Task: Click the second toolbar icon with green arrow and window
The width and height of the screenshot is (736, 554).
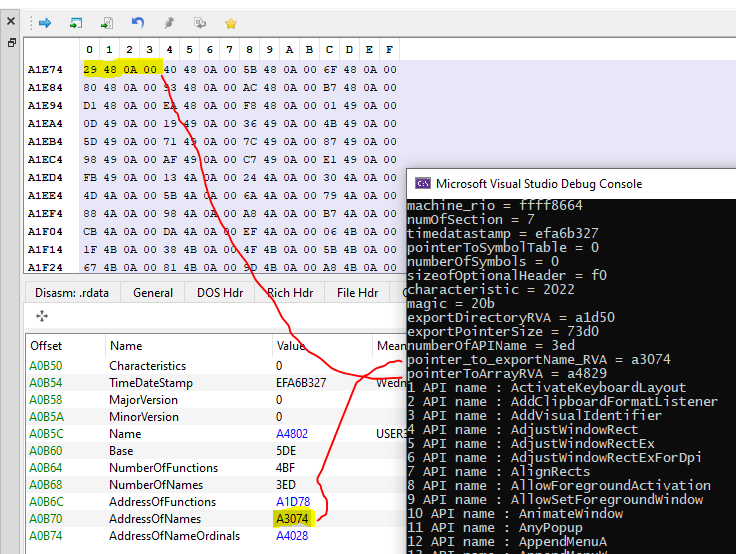Action: click(76, 22)
